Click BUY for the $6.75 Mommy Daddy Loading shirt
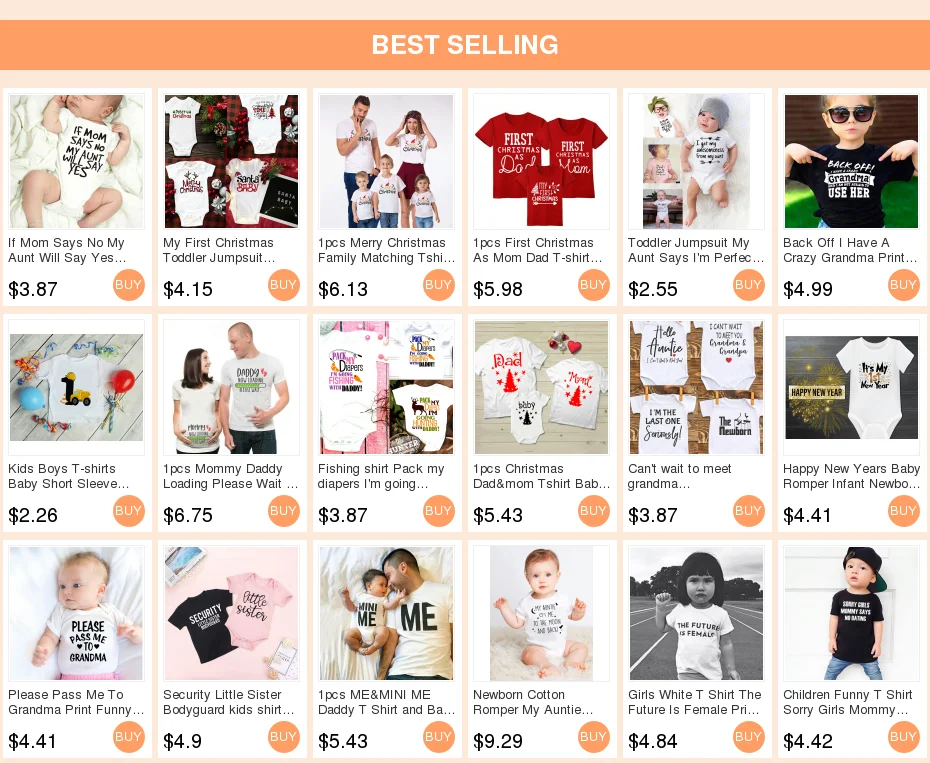The width and height of the screenshot is (930, 763). point(284,511)
